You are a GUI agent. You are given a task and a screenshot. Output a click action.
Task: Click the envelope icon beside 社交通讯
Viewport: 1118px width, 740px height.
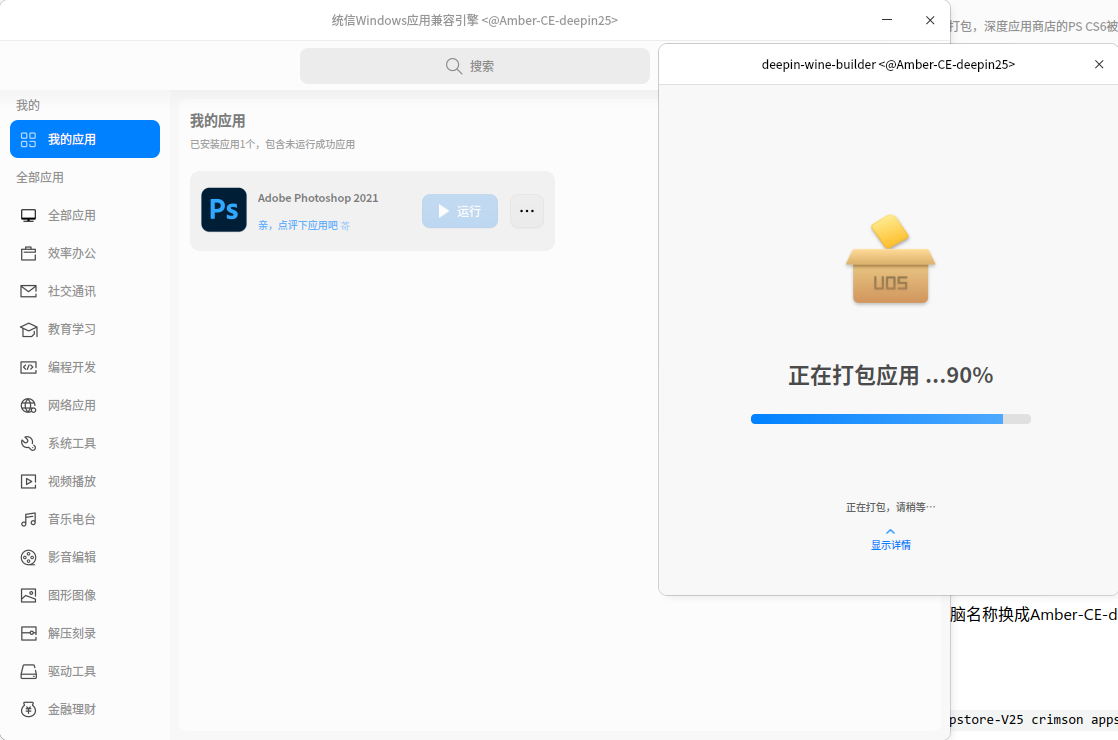click(29, 291)
